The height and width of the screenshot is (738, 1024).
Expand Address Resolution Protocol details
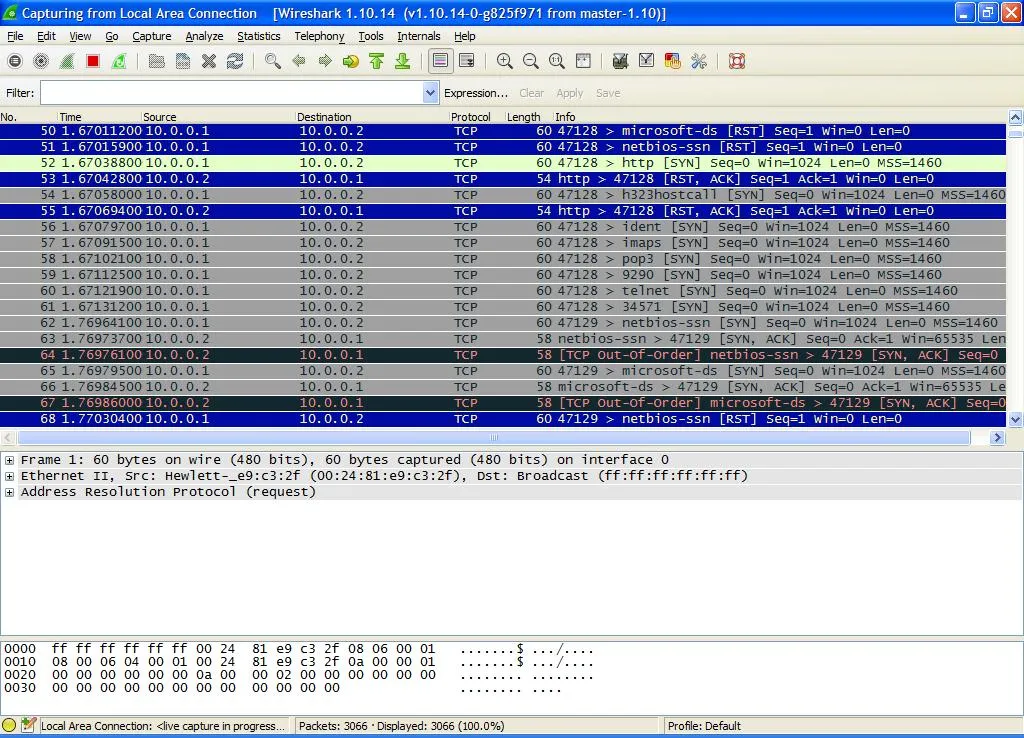(x=9, y=491)
